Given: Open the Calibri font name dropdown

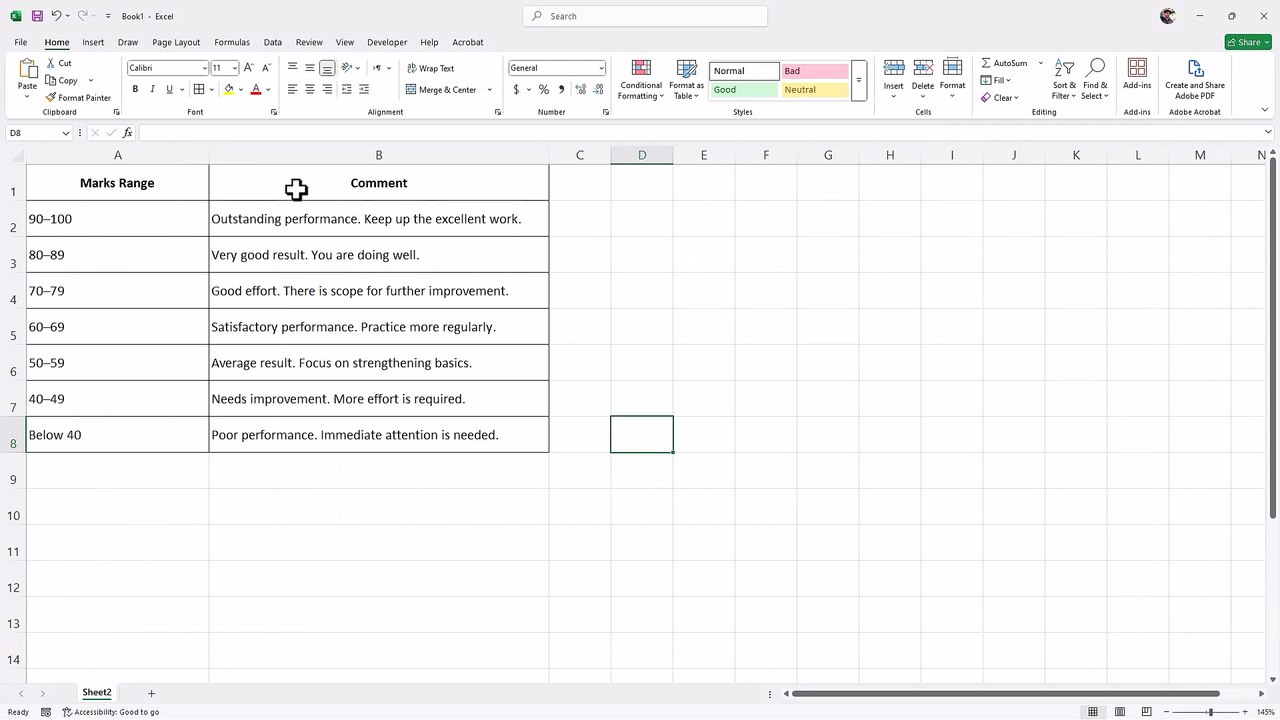Looking at the screenshot, I should [x=204, y=68].
